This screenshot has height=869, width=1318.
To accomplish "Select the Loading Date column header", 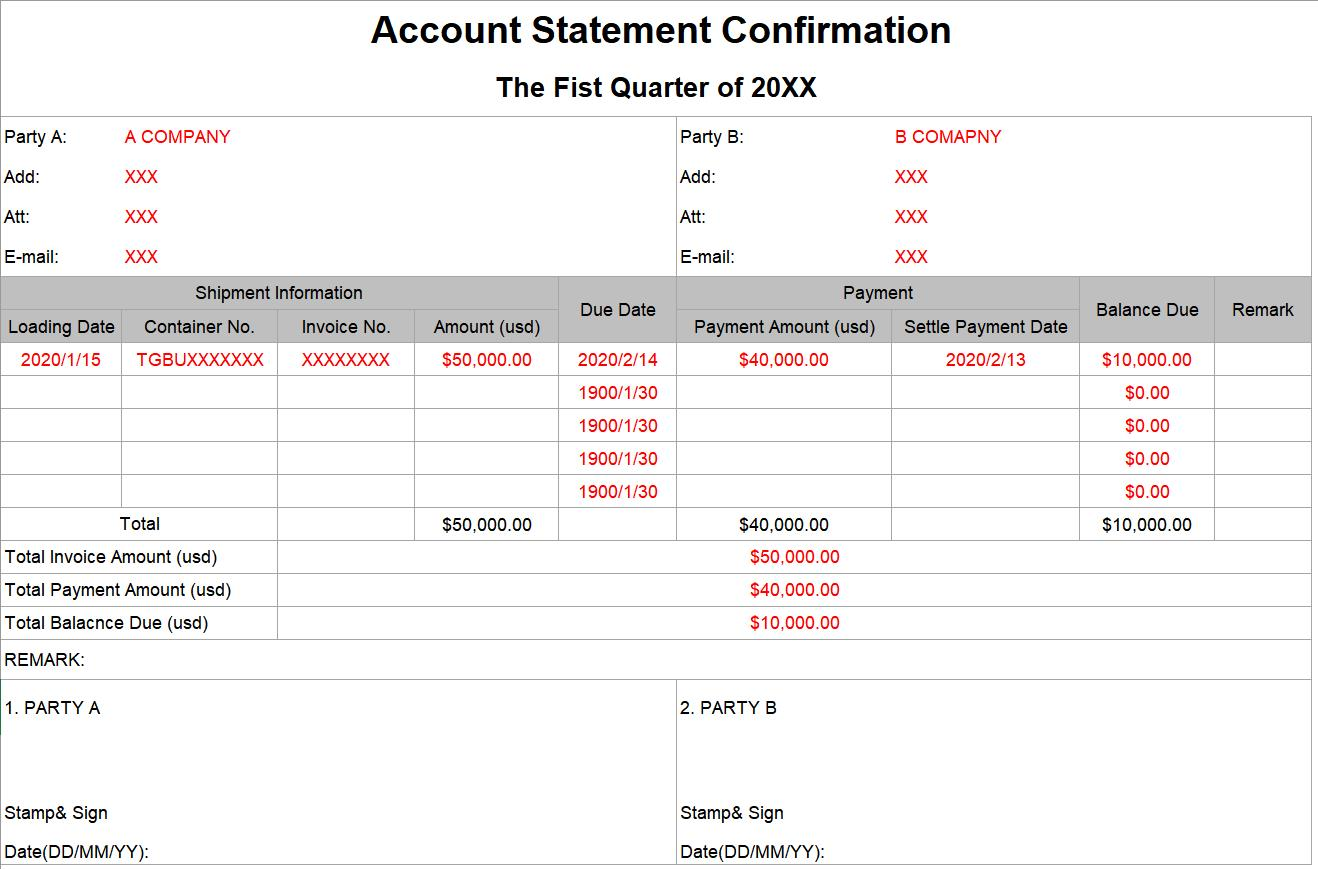I will [x=61, y=327].
